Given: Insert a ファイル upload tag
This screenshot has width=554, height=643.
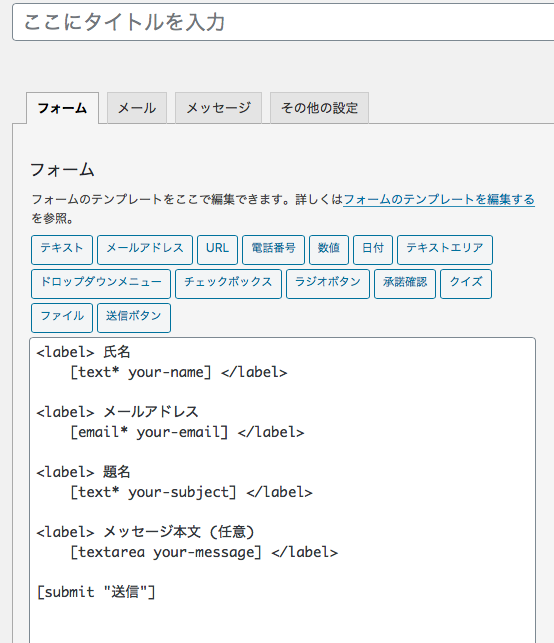Looking at the screenshot, I should 62,318.
